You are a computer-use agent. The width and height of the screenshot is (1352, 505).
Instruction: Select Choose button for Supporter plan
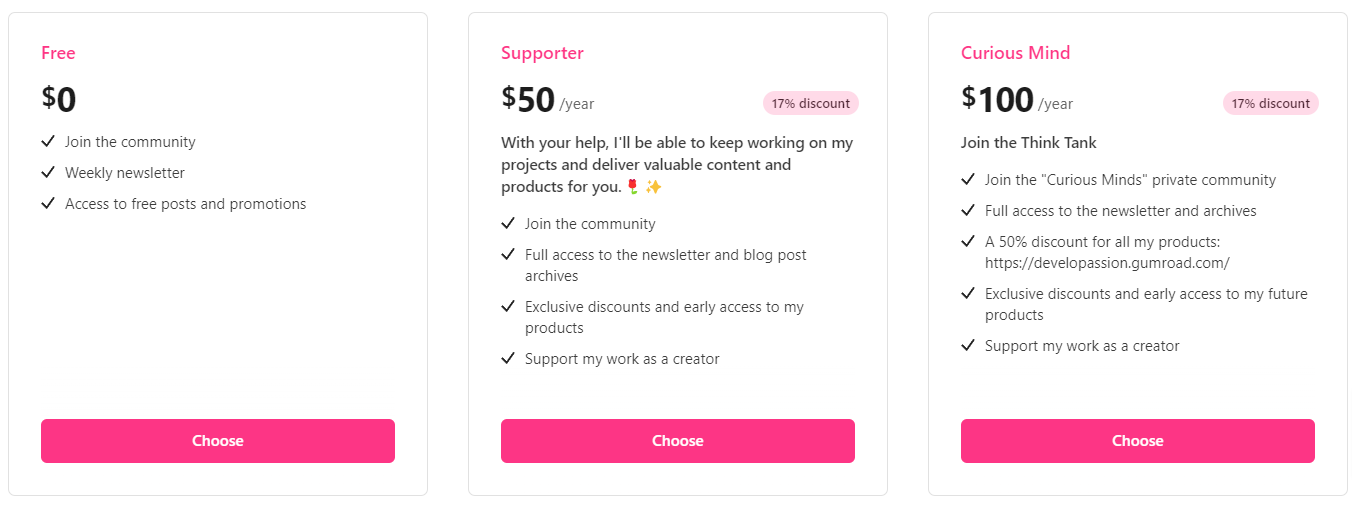pos(677,441)
